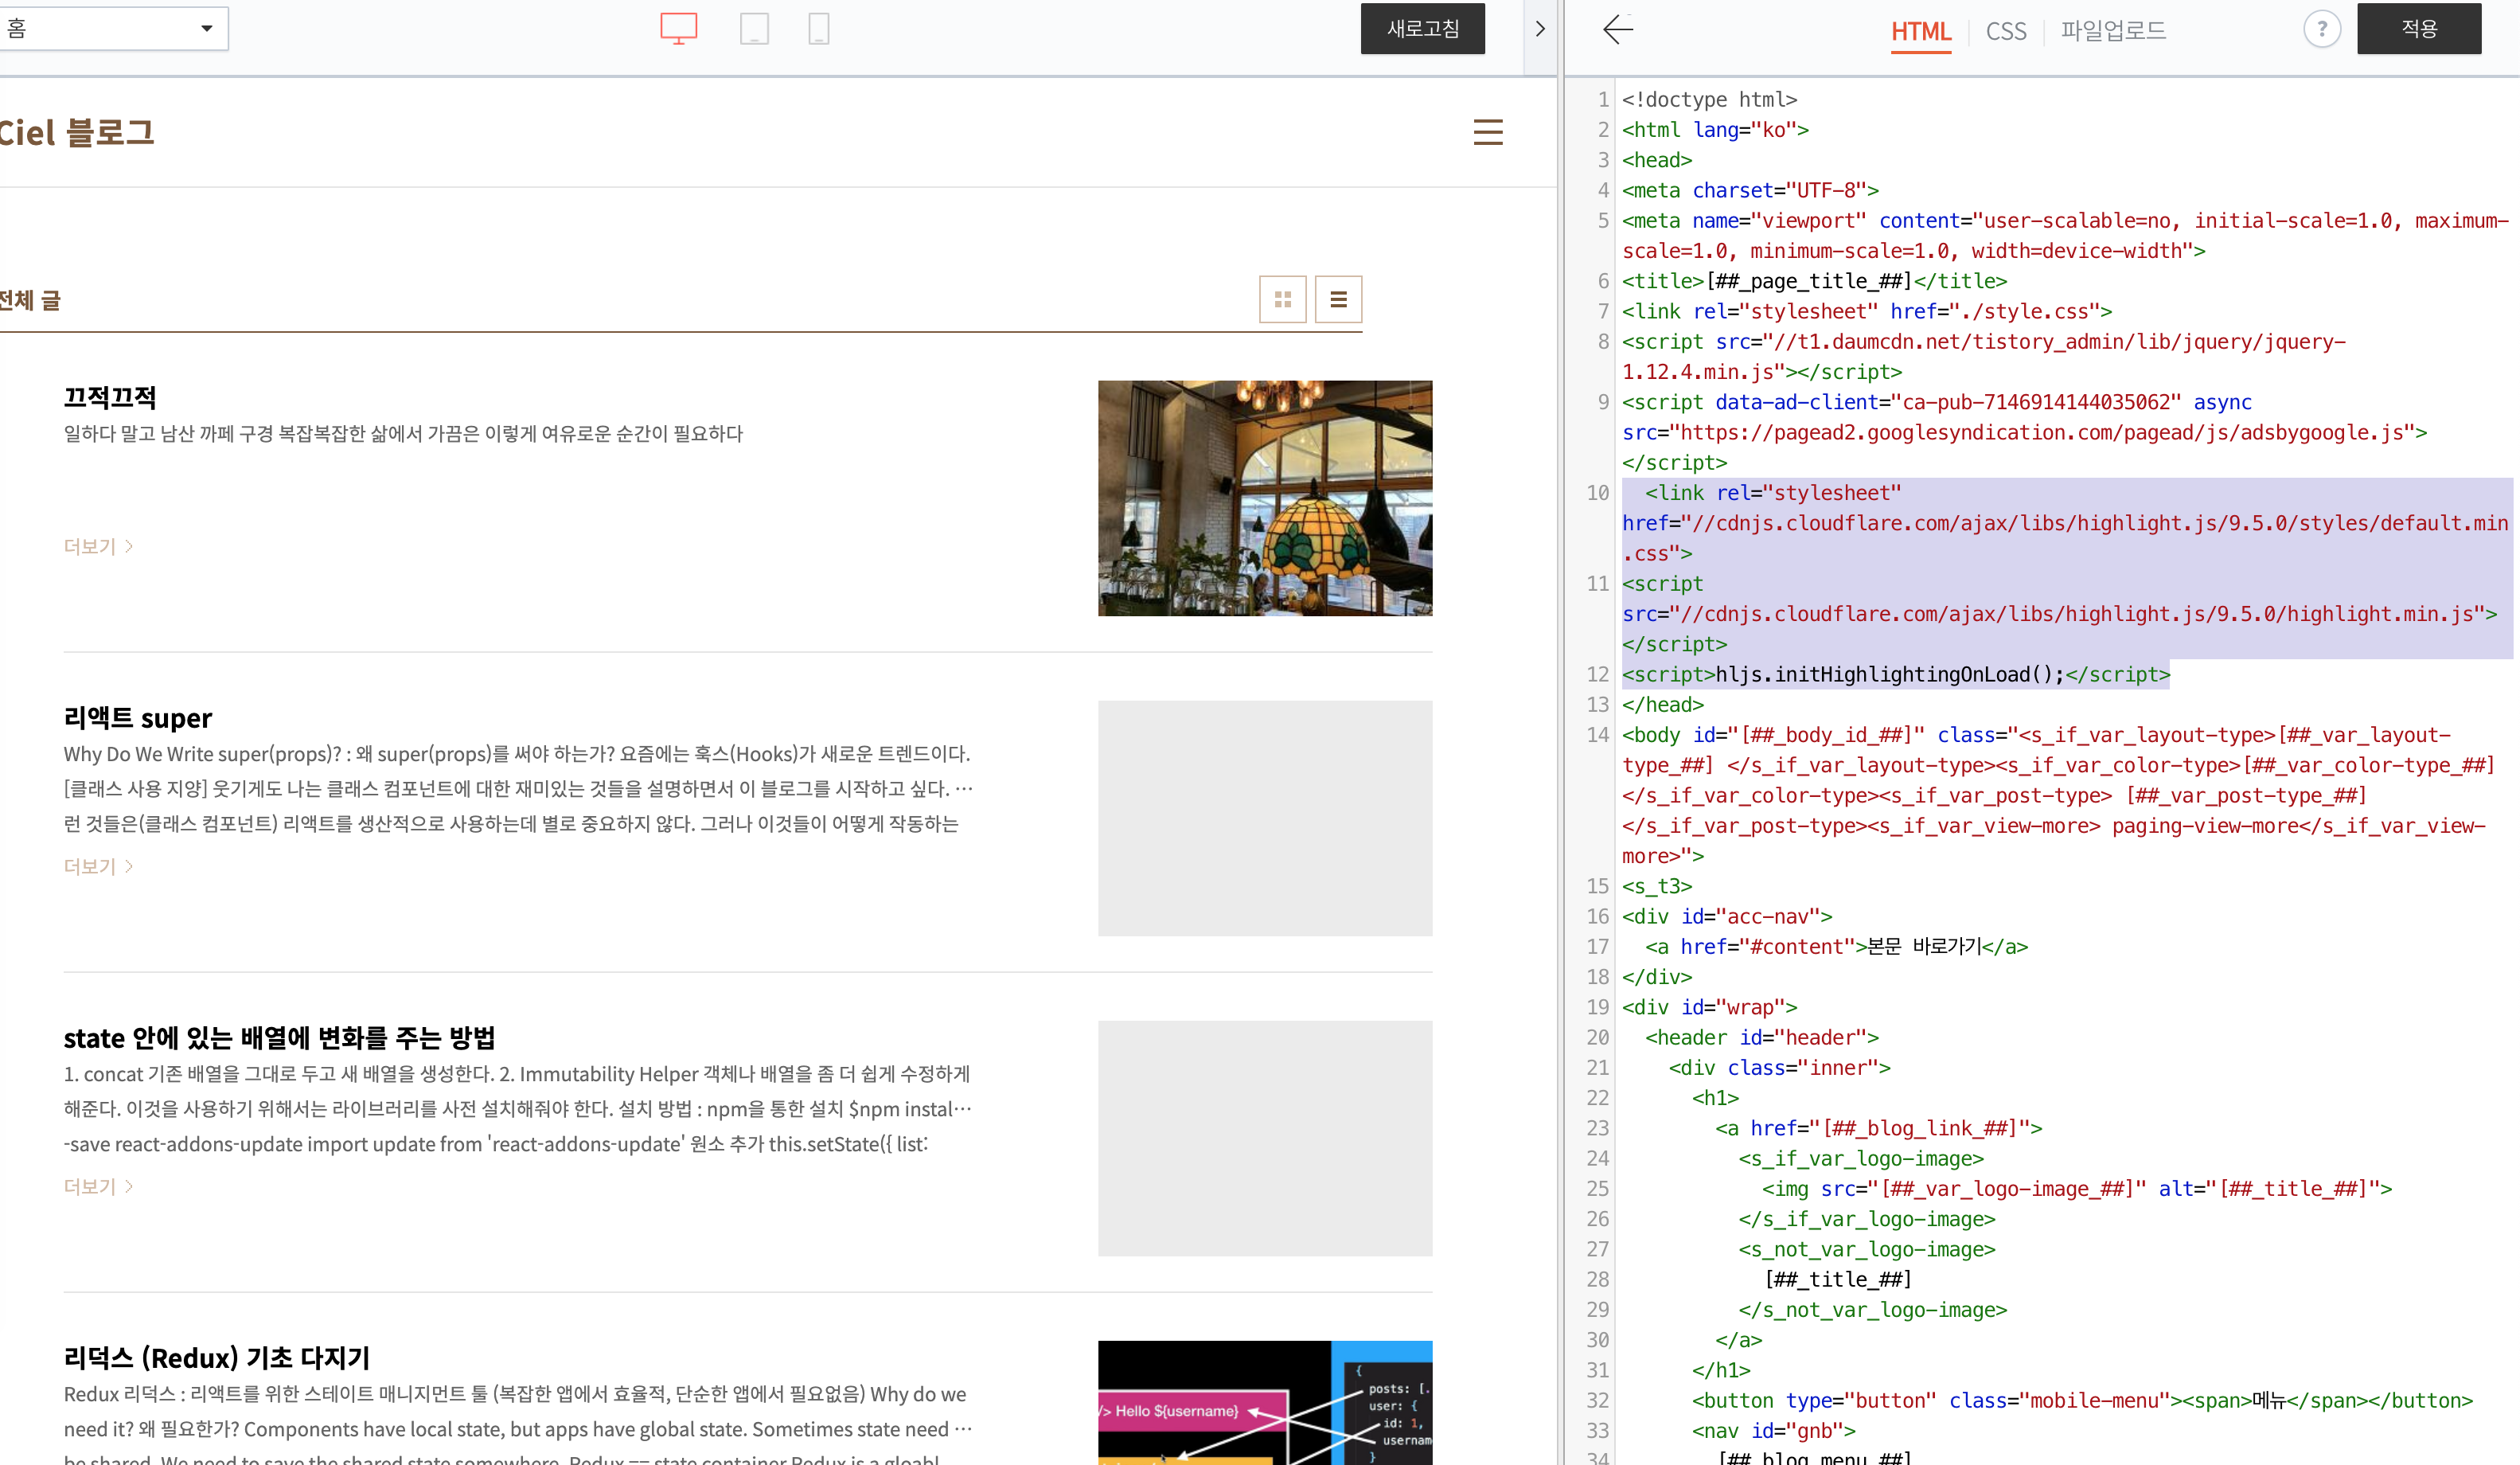The image size is (2520, 1465).
Task: Click the html lang="ko" code line
Action: pos(1715,129)
